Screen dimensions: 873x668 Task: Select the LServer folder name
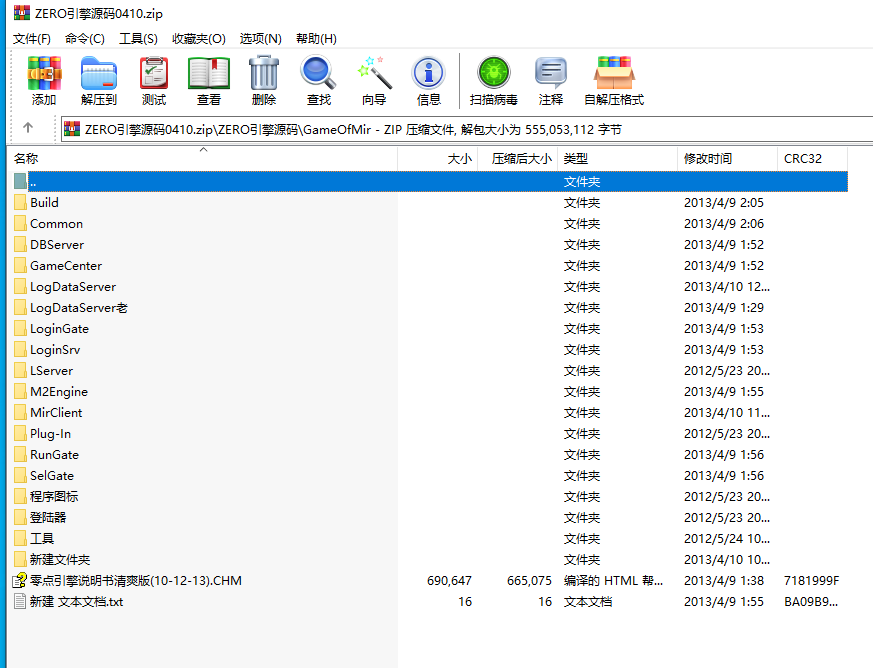[51, 371]
